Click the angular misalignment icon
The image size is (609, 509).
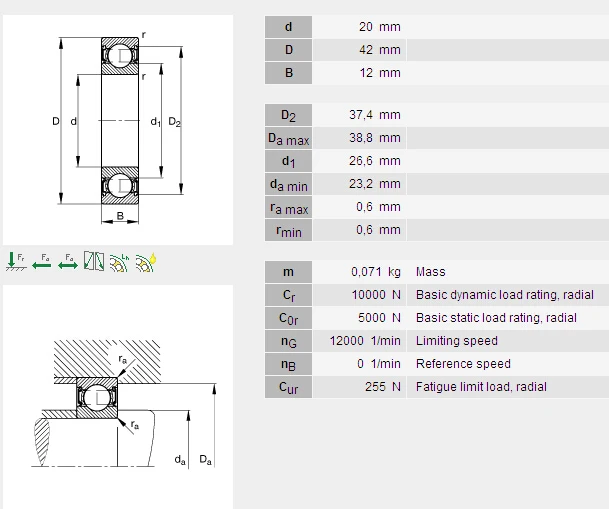click(94, 261)
